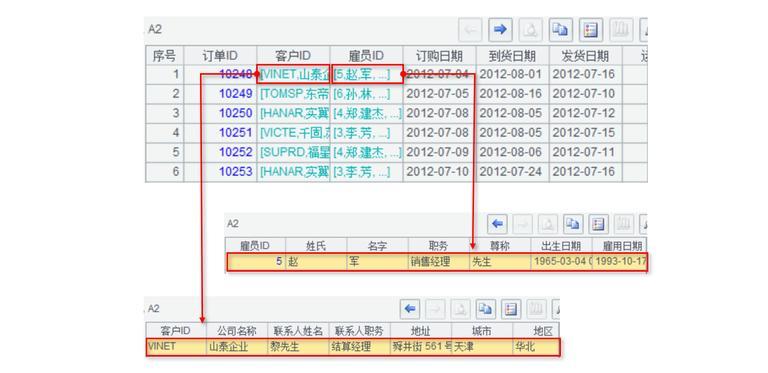Click arrival date 2012-08-16 cell
Screen dimensions: 768x373
512,94
